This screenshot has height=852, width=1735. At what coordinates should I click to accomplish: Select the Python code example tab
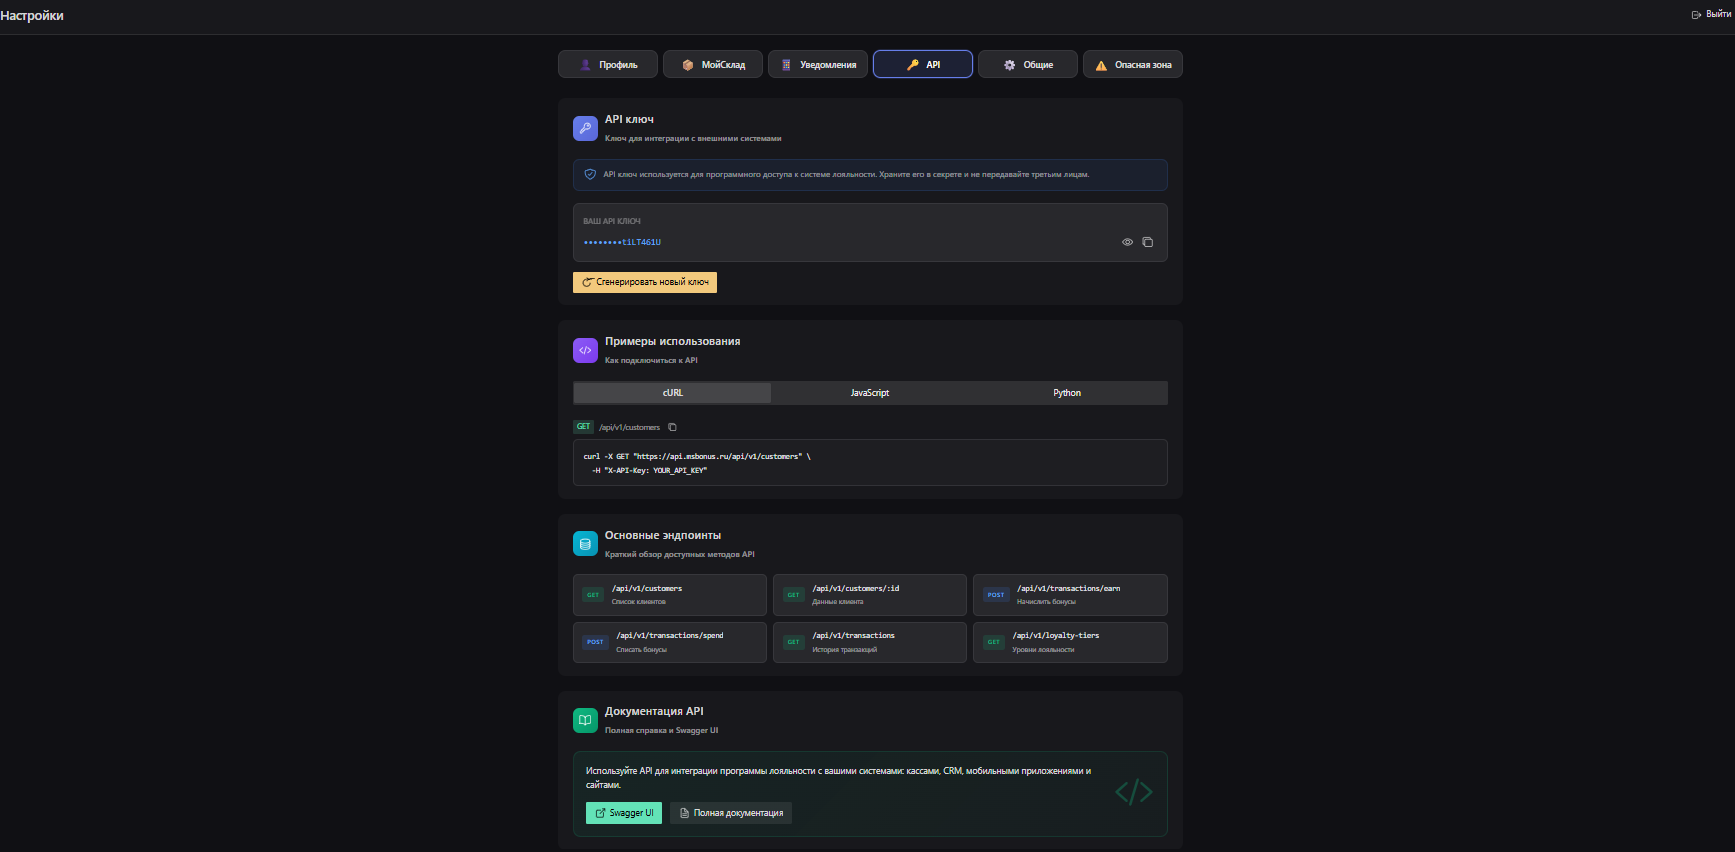coord(1067,393)
